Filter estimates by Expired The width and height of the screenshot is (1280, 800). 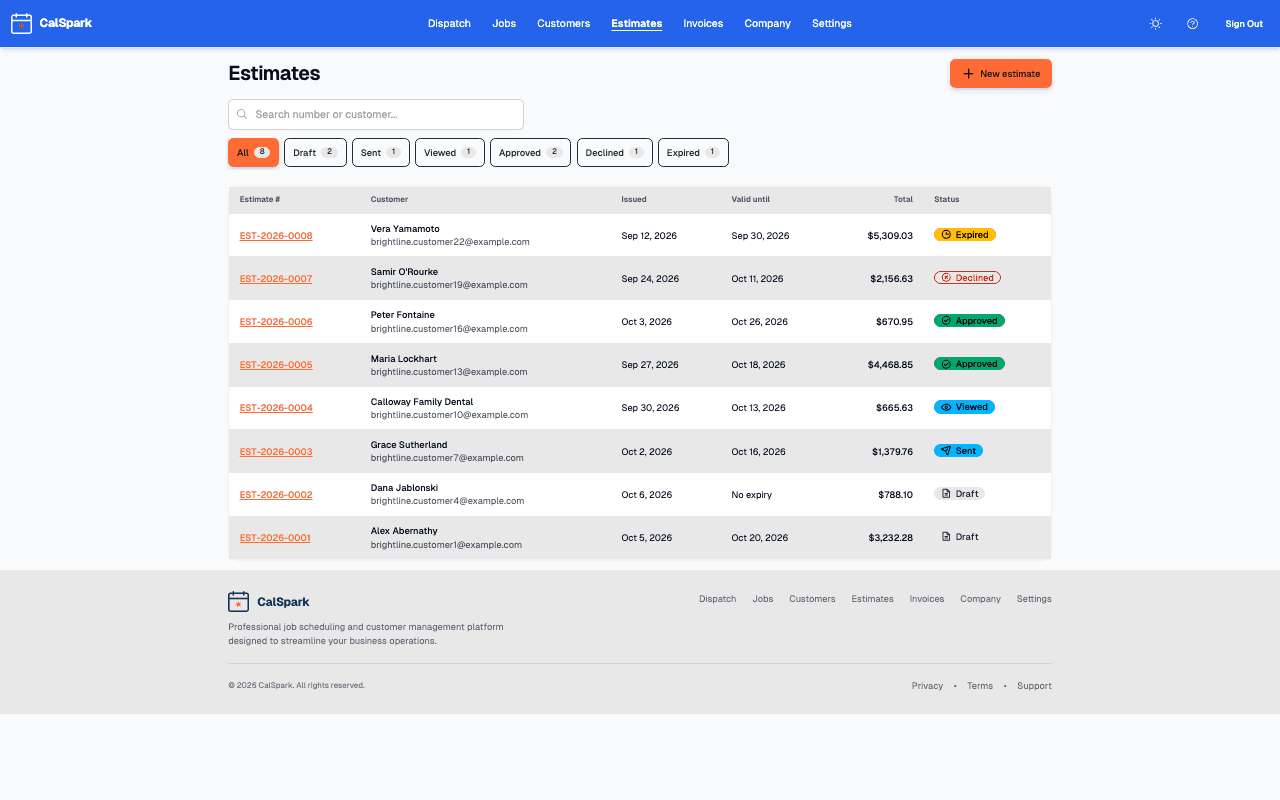click(x=693, y=152)
